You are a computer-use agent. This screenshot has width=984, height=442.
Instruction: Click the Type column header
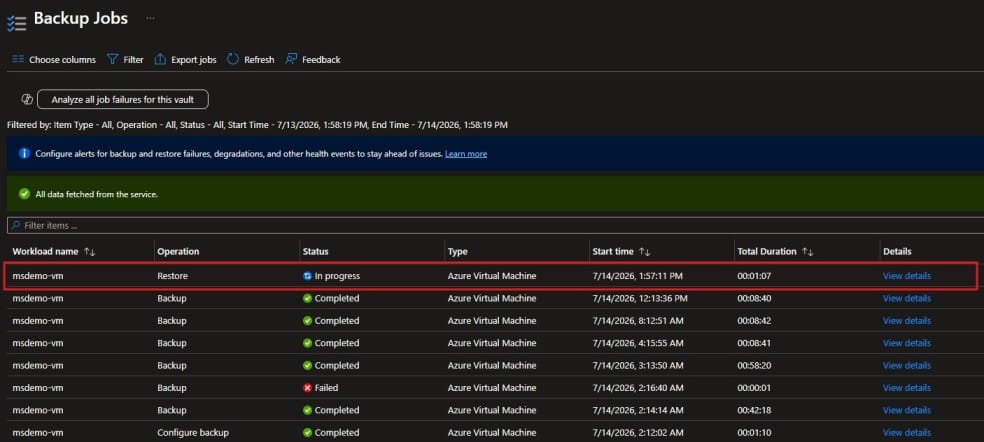457,252
